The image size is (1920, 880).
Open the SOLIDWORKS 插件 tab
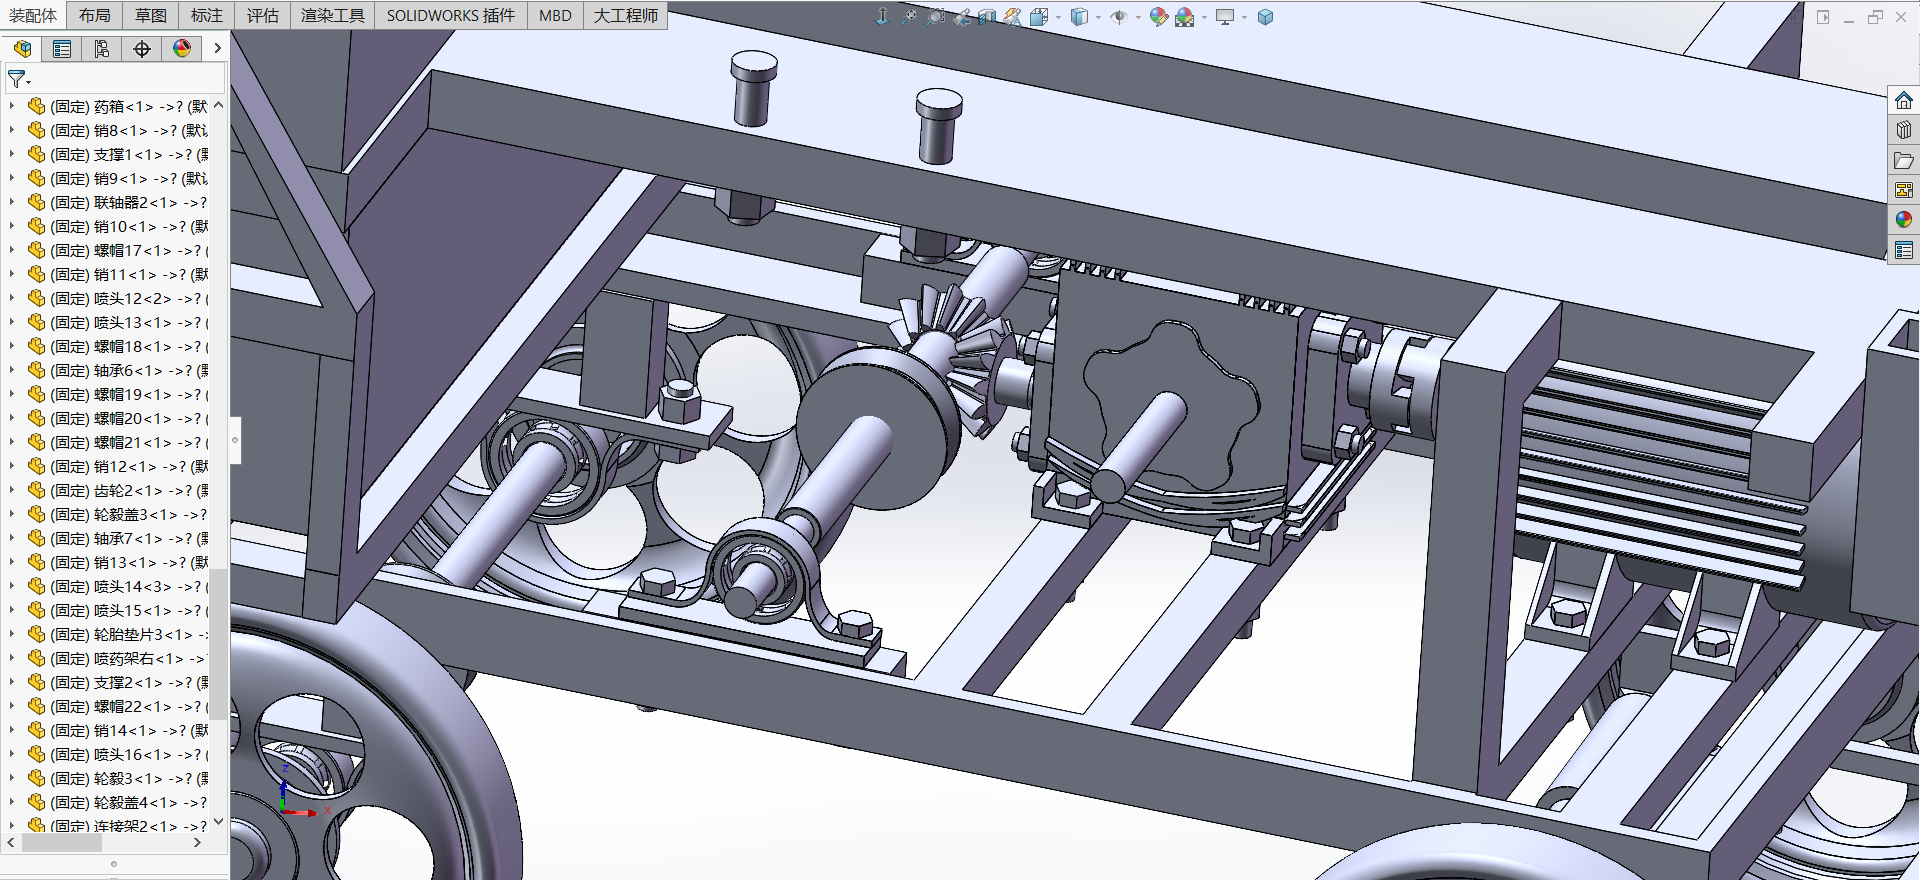click(451, 15)
